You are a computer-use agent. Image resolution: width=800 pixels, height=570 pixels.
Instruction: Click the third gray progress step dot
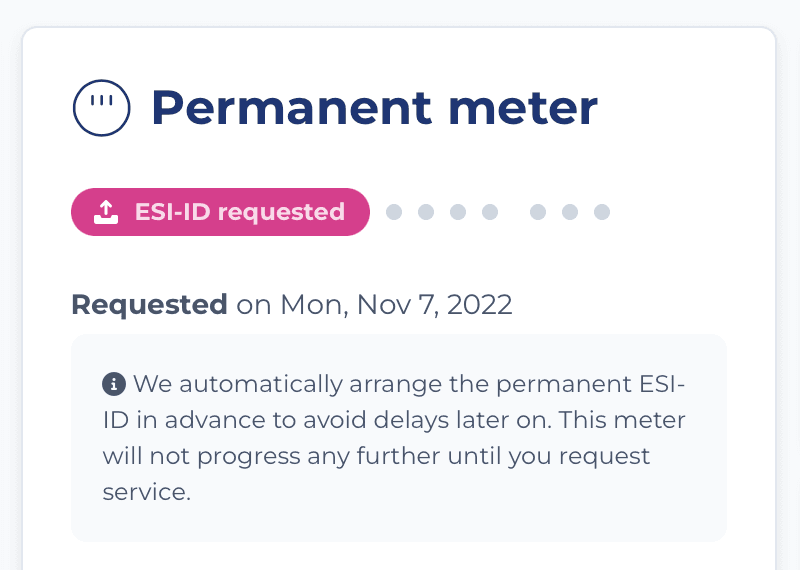click(x=458, y=212)
